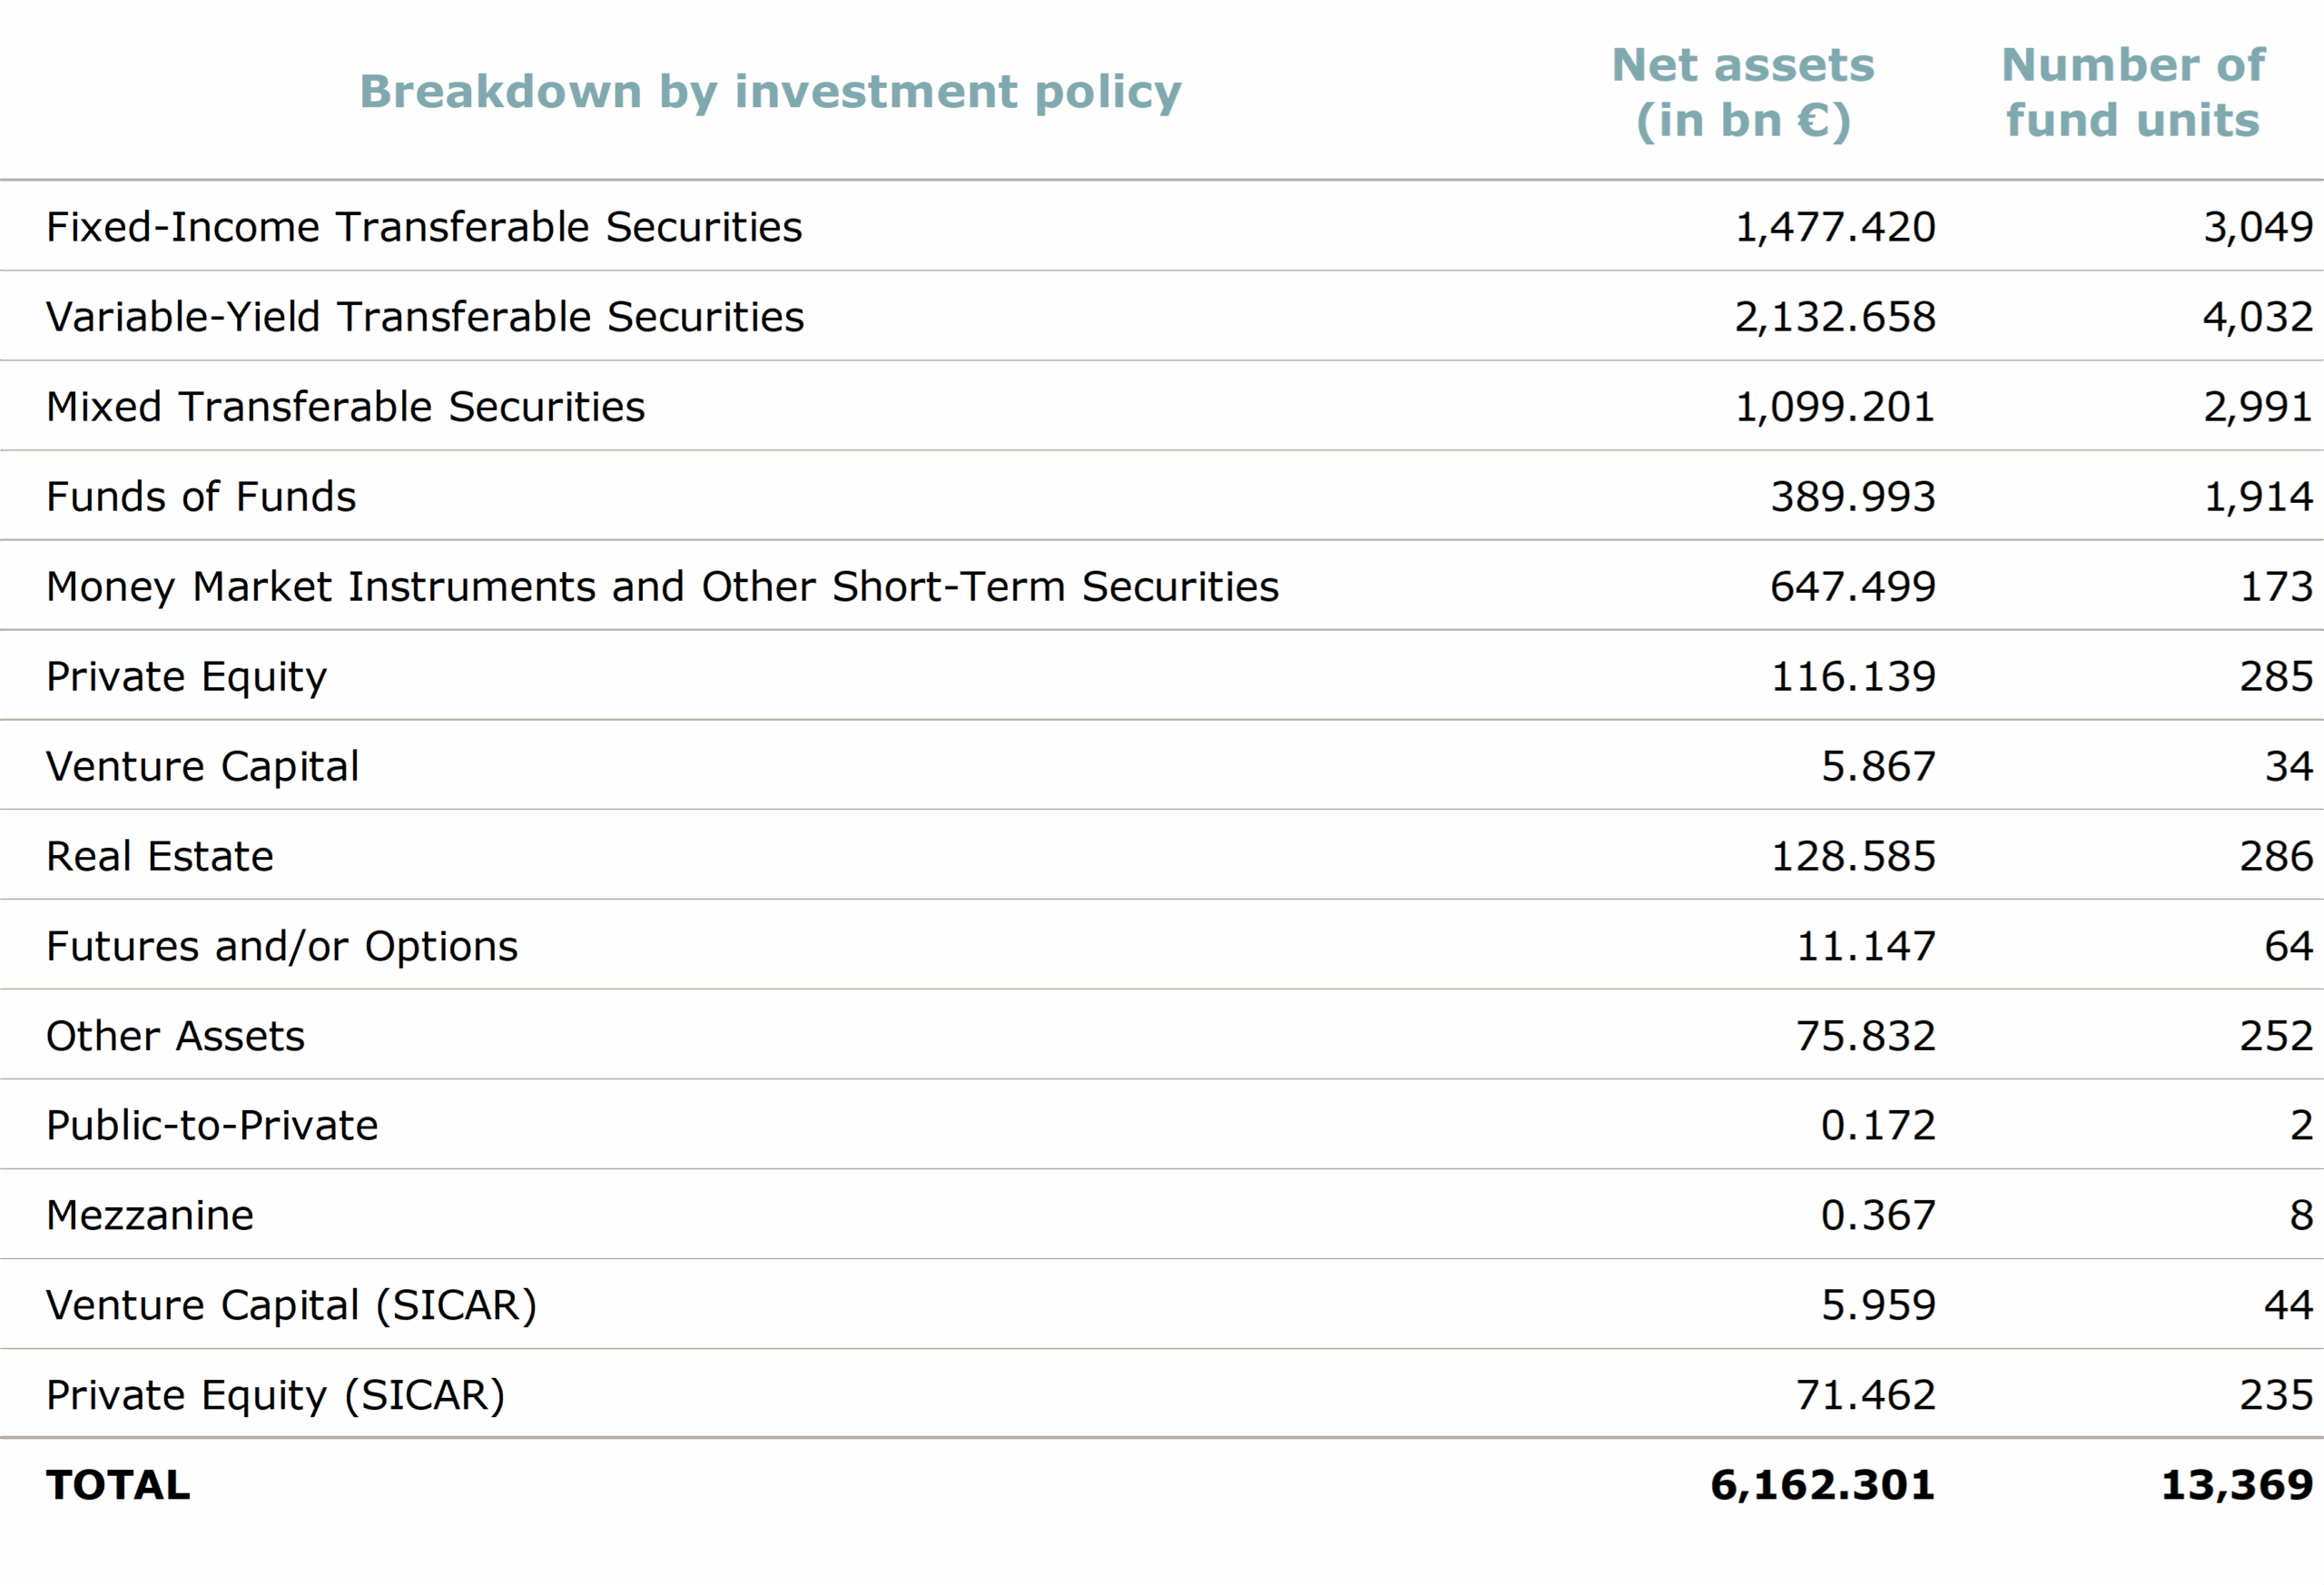2324x1585 pixels.
Task: Click the 'Number of fund units' column header
Action: pyautogui.click(x=2132, y=92)
